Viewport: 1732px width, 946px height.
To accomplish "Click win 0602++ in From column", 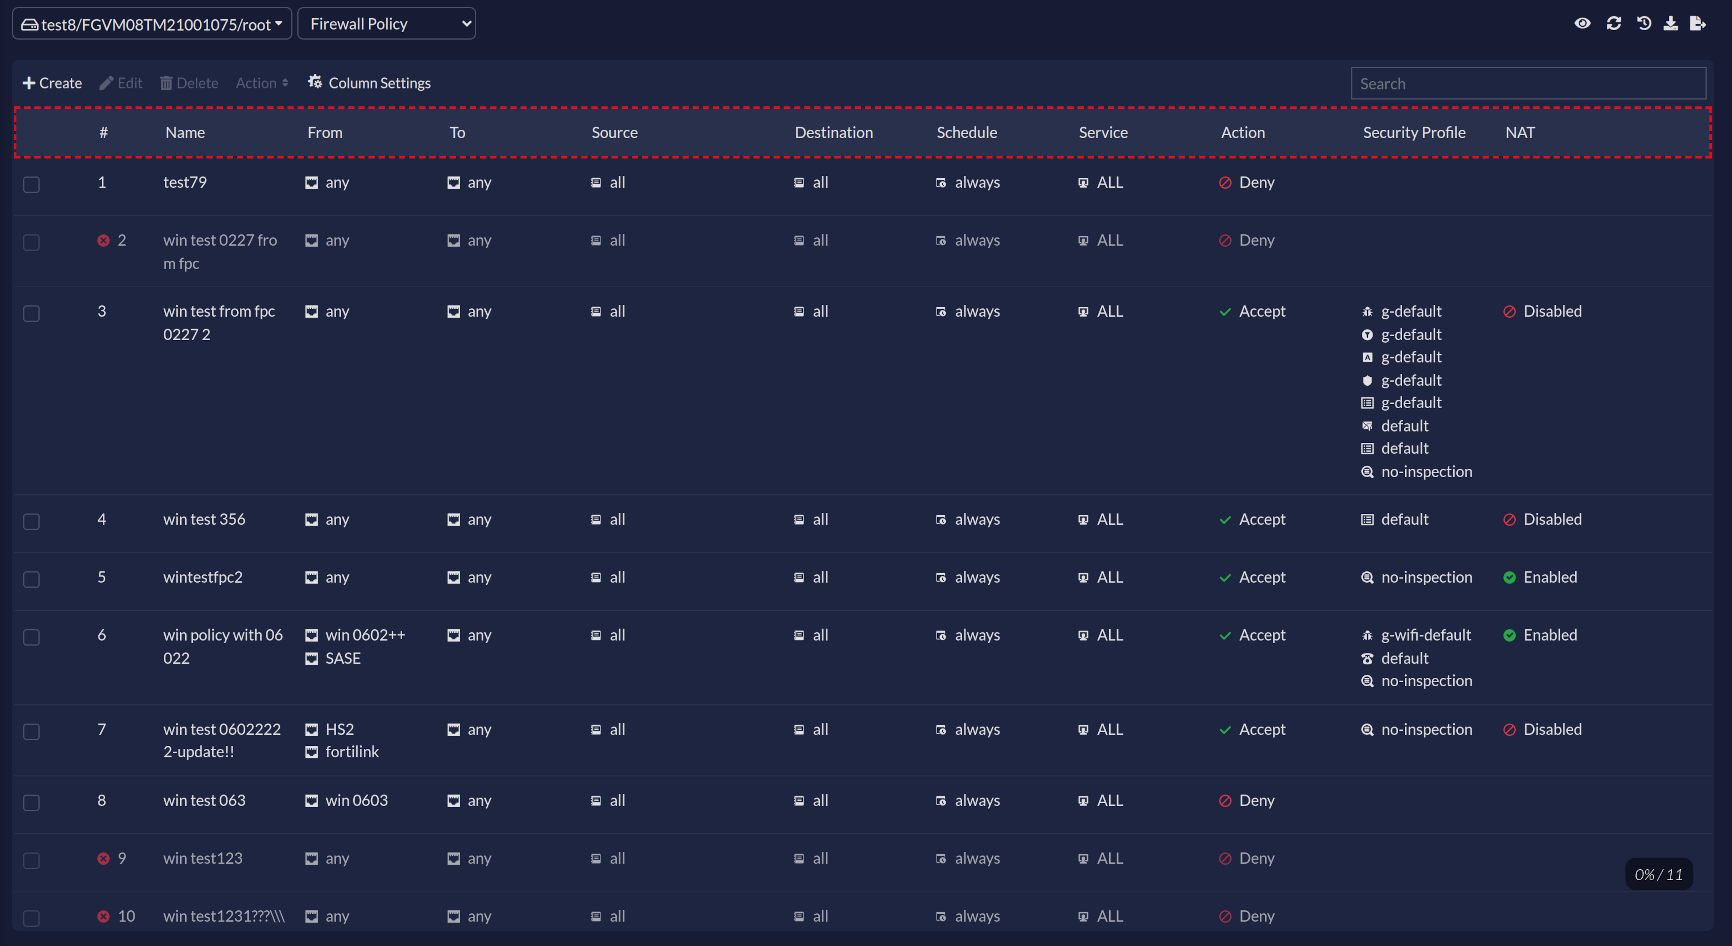I will 365,635.
